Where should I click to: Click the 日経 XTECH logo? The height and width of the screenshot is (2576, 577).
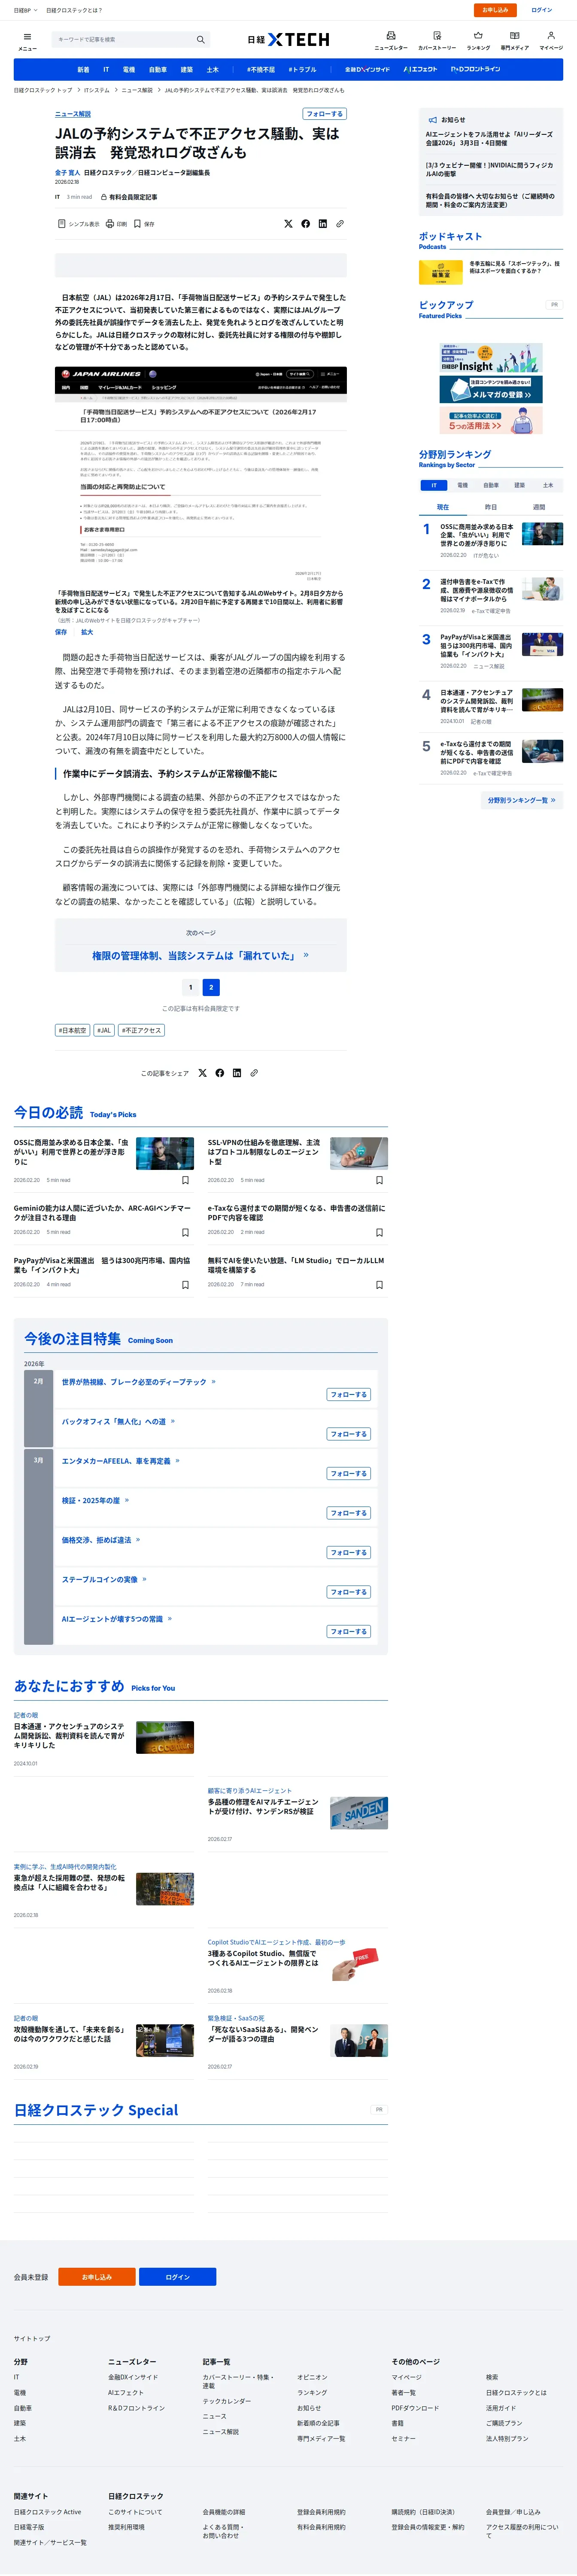tap(288, 40)
